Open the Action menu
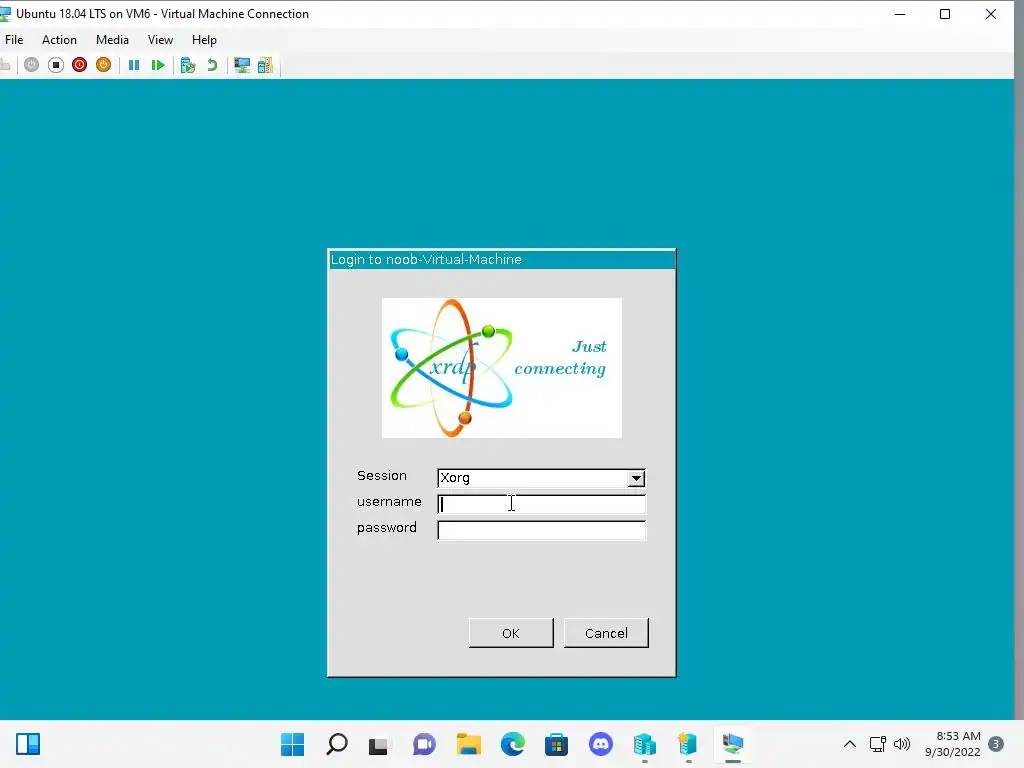Viewport: 1024px width, 768px height. coord(59,40)
